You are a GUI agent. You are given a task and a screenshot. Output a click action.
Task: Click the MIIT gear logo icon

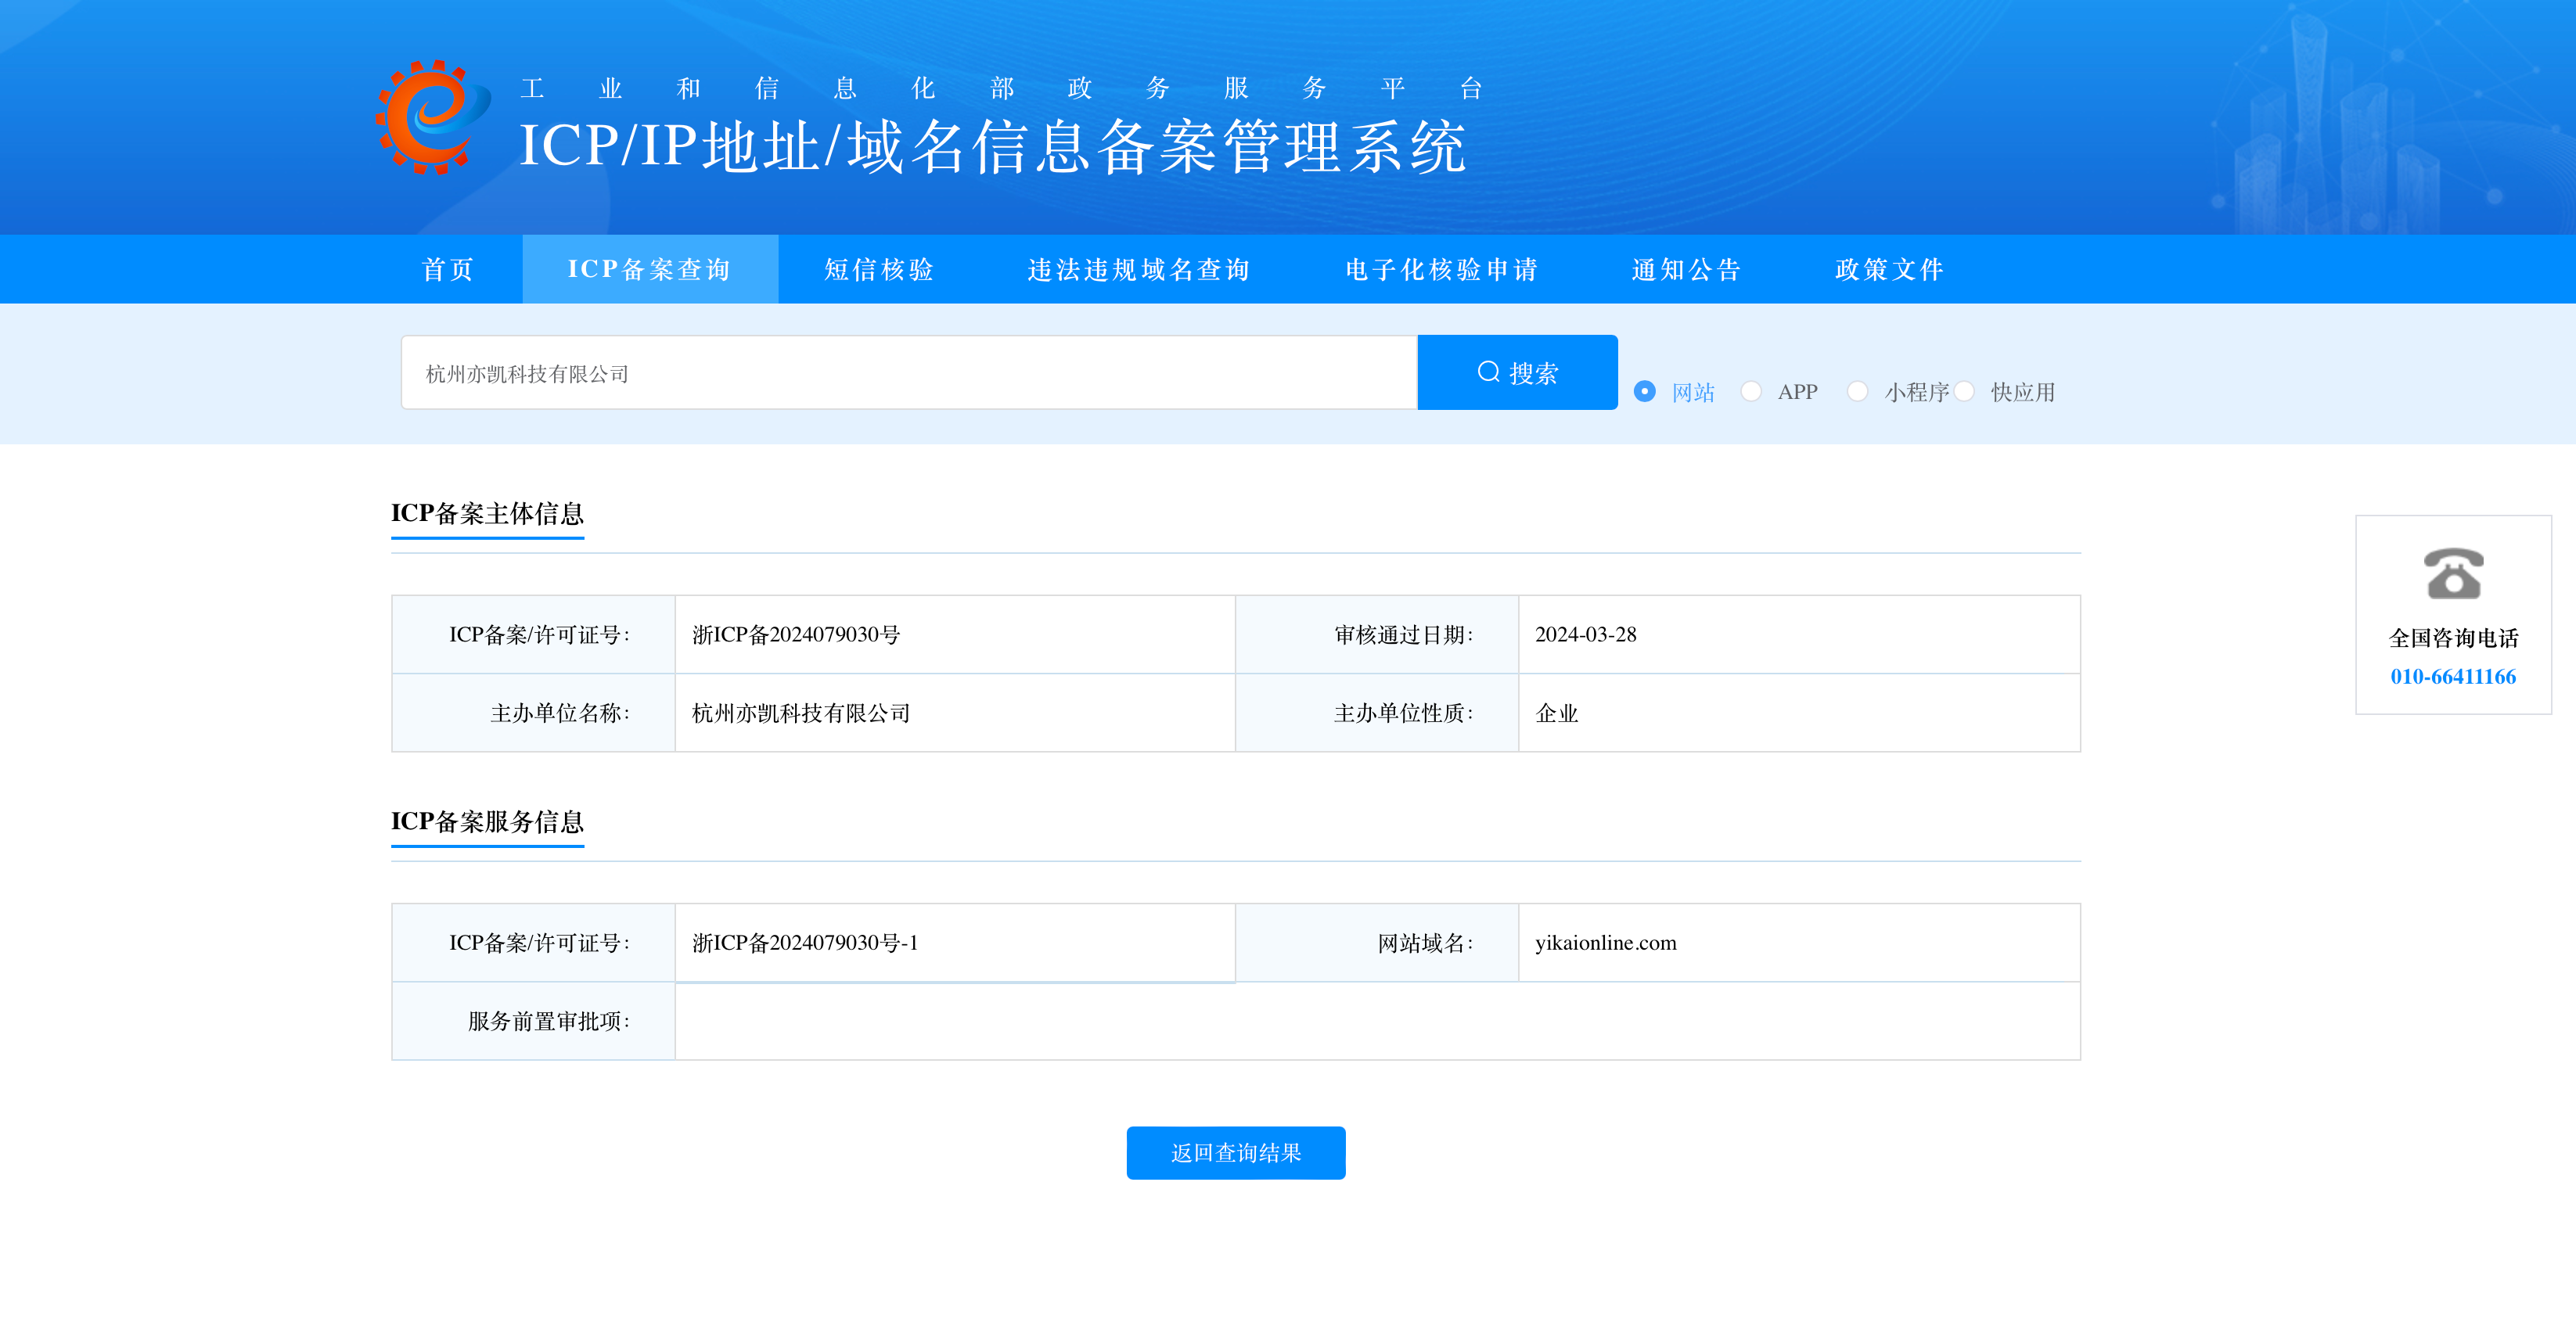click(x=432, y=118)
